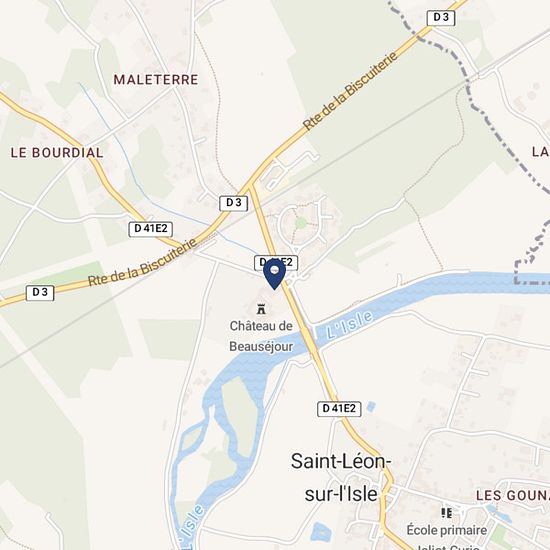The image size is (550, 550).
Task: Click the small blue pond near D 41E2
Action: pyautogui.click(x=371, y=407)
